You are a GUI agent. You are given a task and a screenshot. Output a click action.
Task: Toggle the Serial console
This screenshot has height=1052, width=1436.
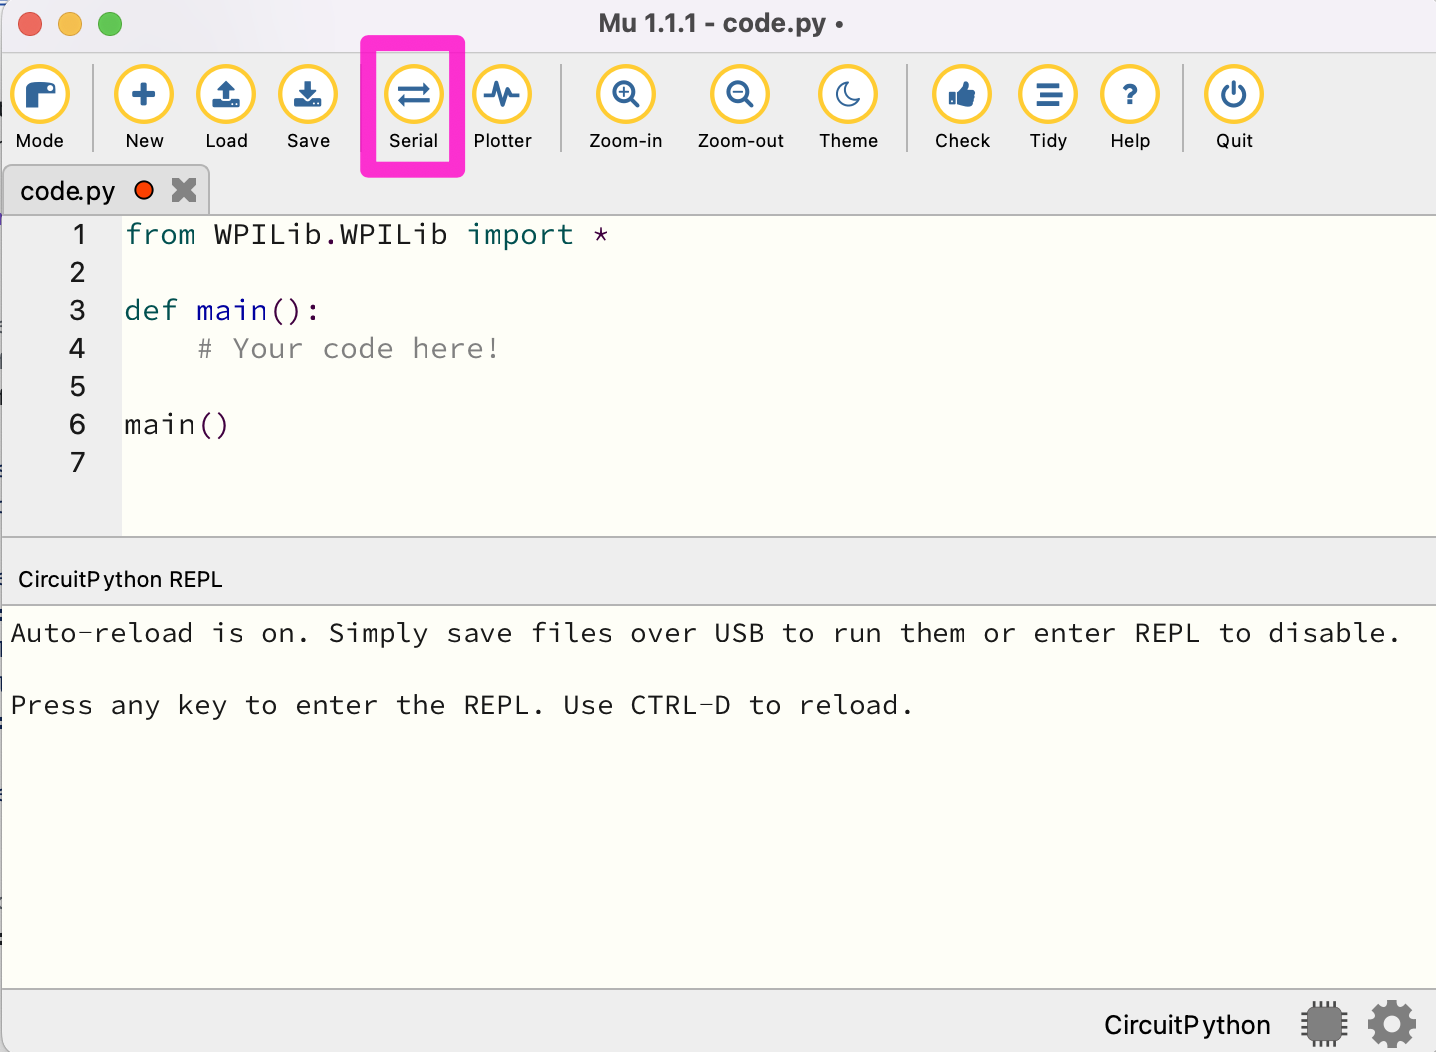tap(413, 107)
